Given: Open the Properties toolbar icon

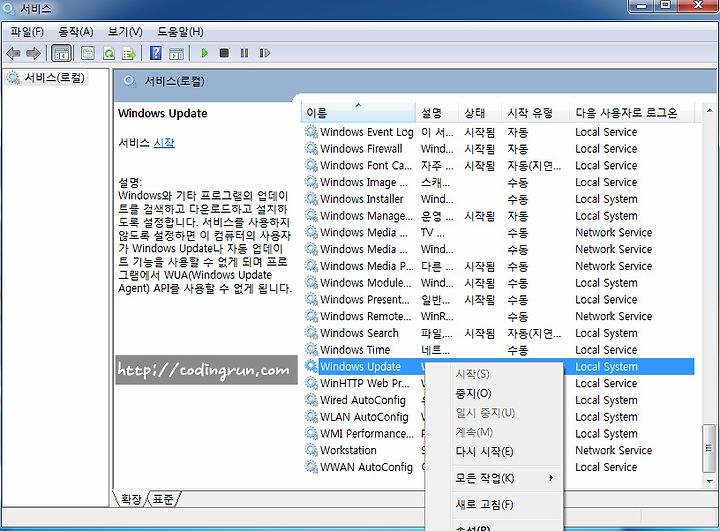Looking at the screenshot, I should pos(88,53).
